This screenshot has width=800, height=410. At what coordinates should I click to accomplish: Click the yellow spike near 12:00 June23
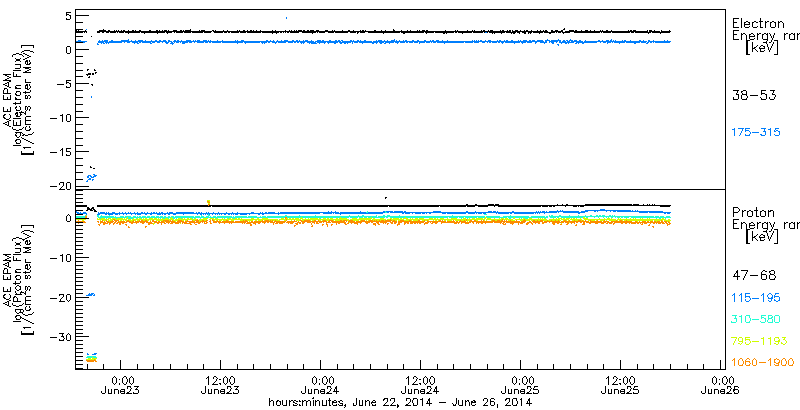click(x=208, y=202)
